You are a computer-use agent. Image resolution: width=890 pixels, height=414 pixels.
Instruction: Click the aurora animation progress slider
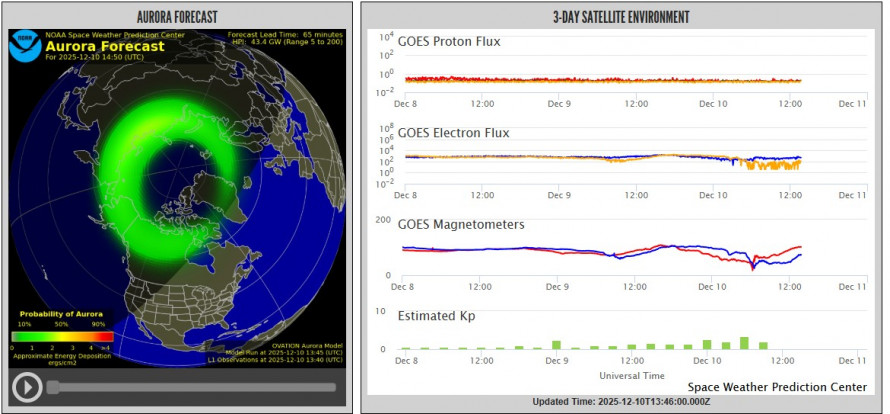(x=190, y=387)
